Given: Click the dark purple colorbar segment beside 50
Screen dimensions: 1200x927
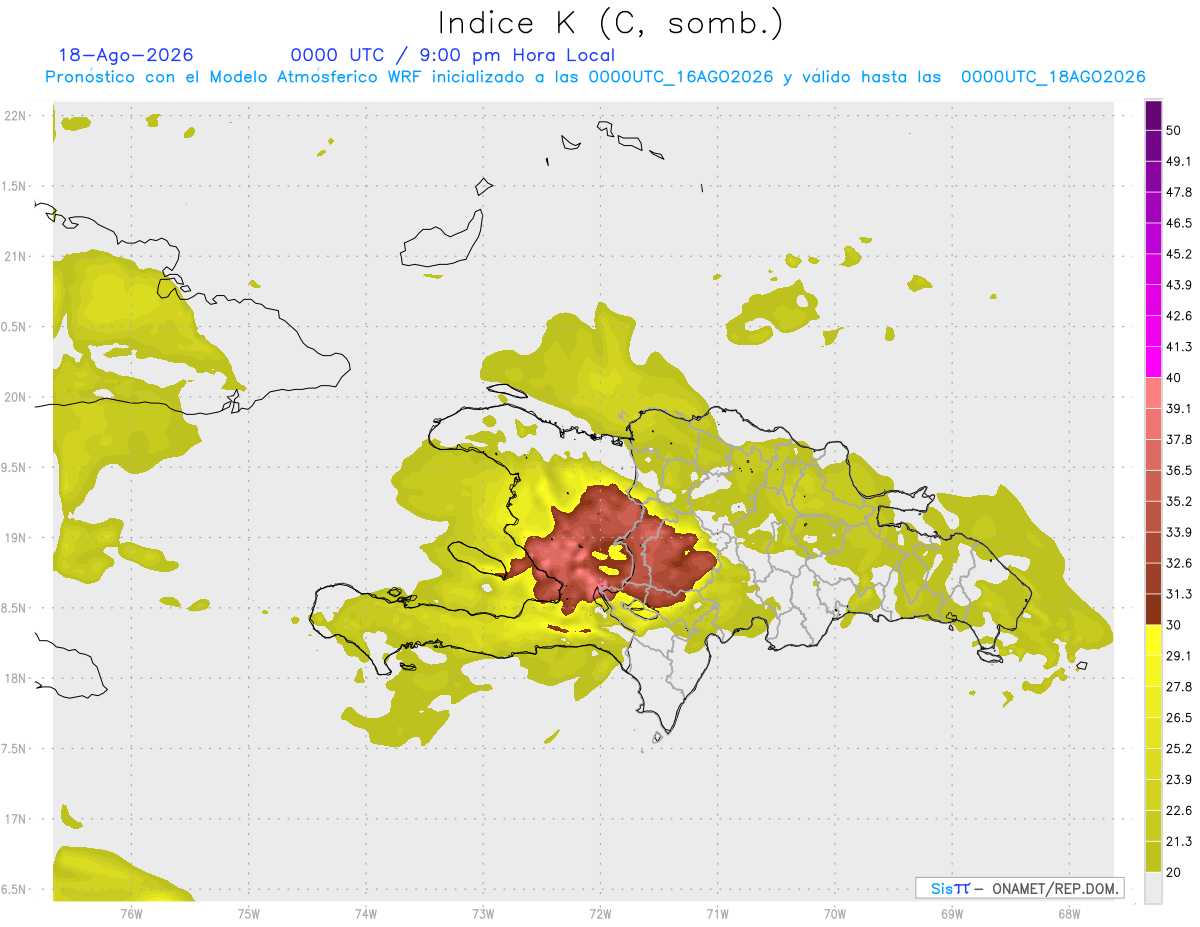Looking at the screenshot, I should [x=1153, y=116].
